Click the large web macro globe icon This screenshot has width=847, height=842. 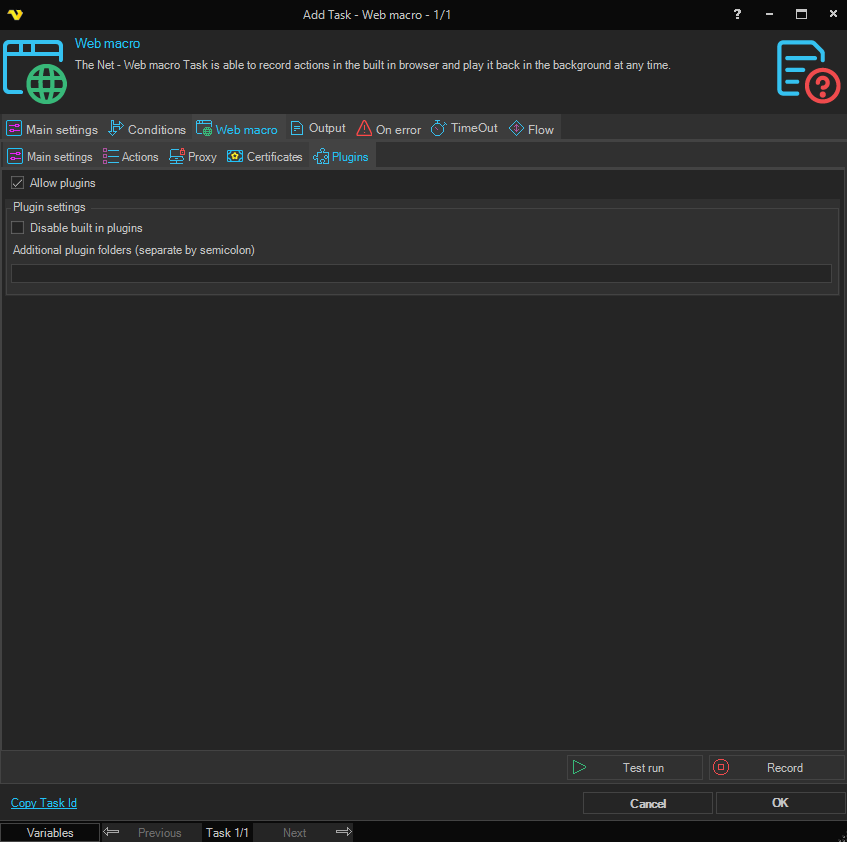click(x=34, y=71)
